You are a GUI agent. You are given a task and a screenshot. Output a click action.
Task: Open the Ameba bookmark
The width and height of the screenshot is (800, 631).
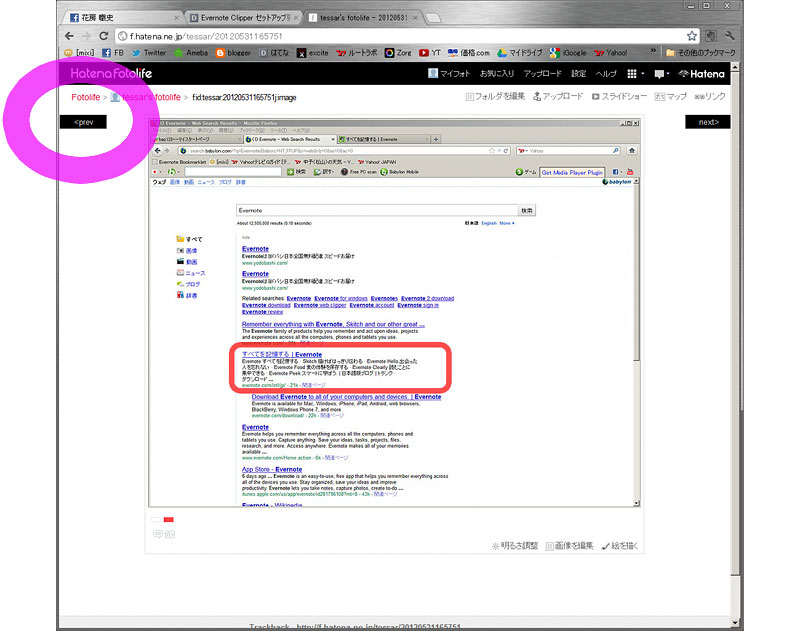pyautogui.click(x=191, y=53)
